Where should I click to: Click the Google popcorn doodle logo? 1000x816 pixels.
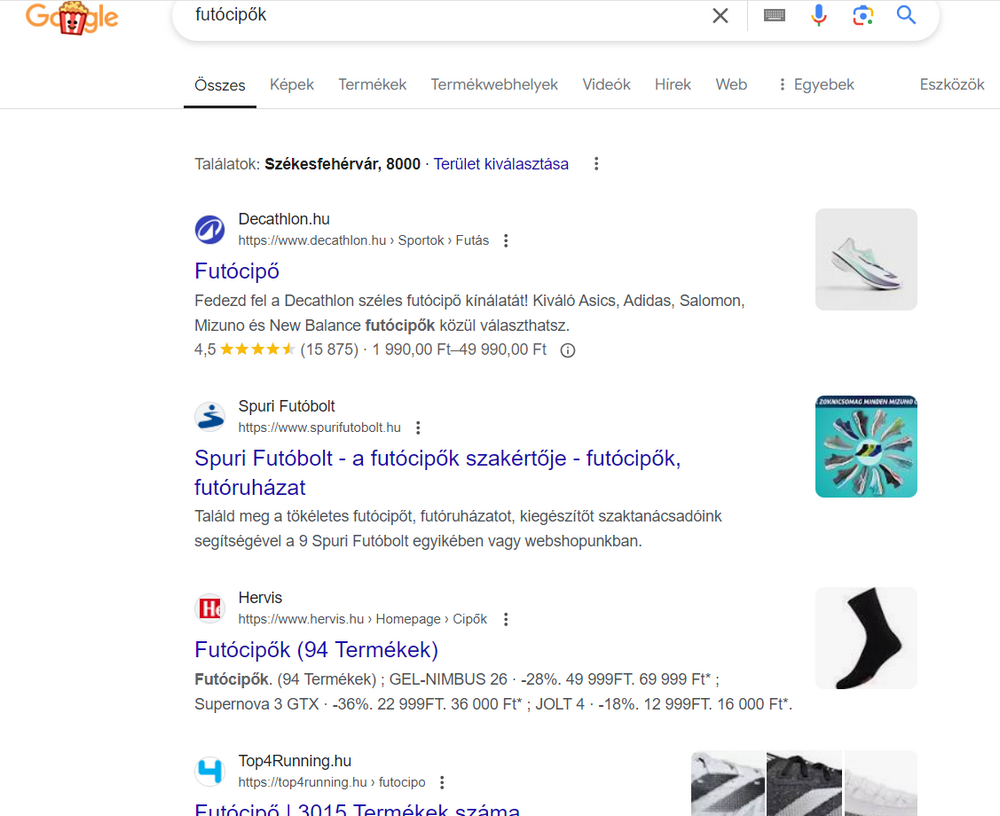point(71,17)
